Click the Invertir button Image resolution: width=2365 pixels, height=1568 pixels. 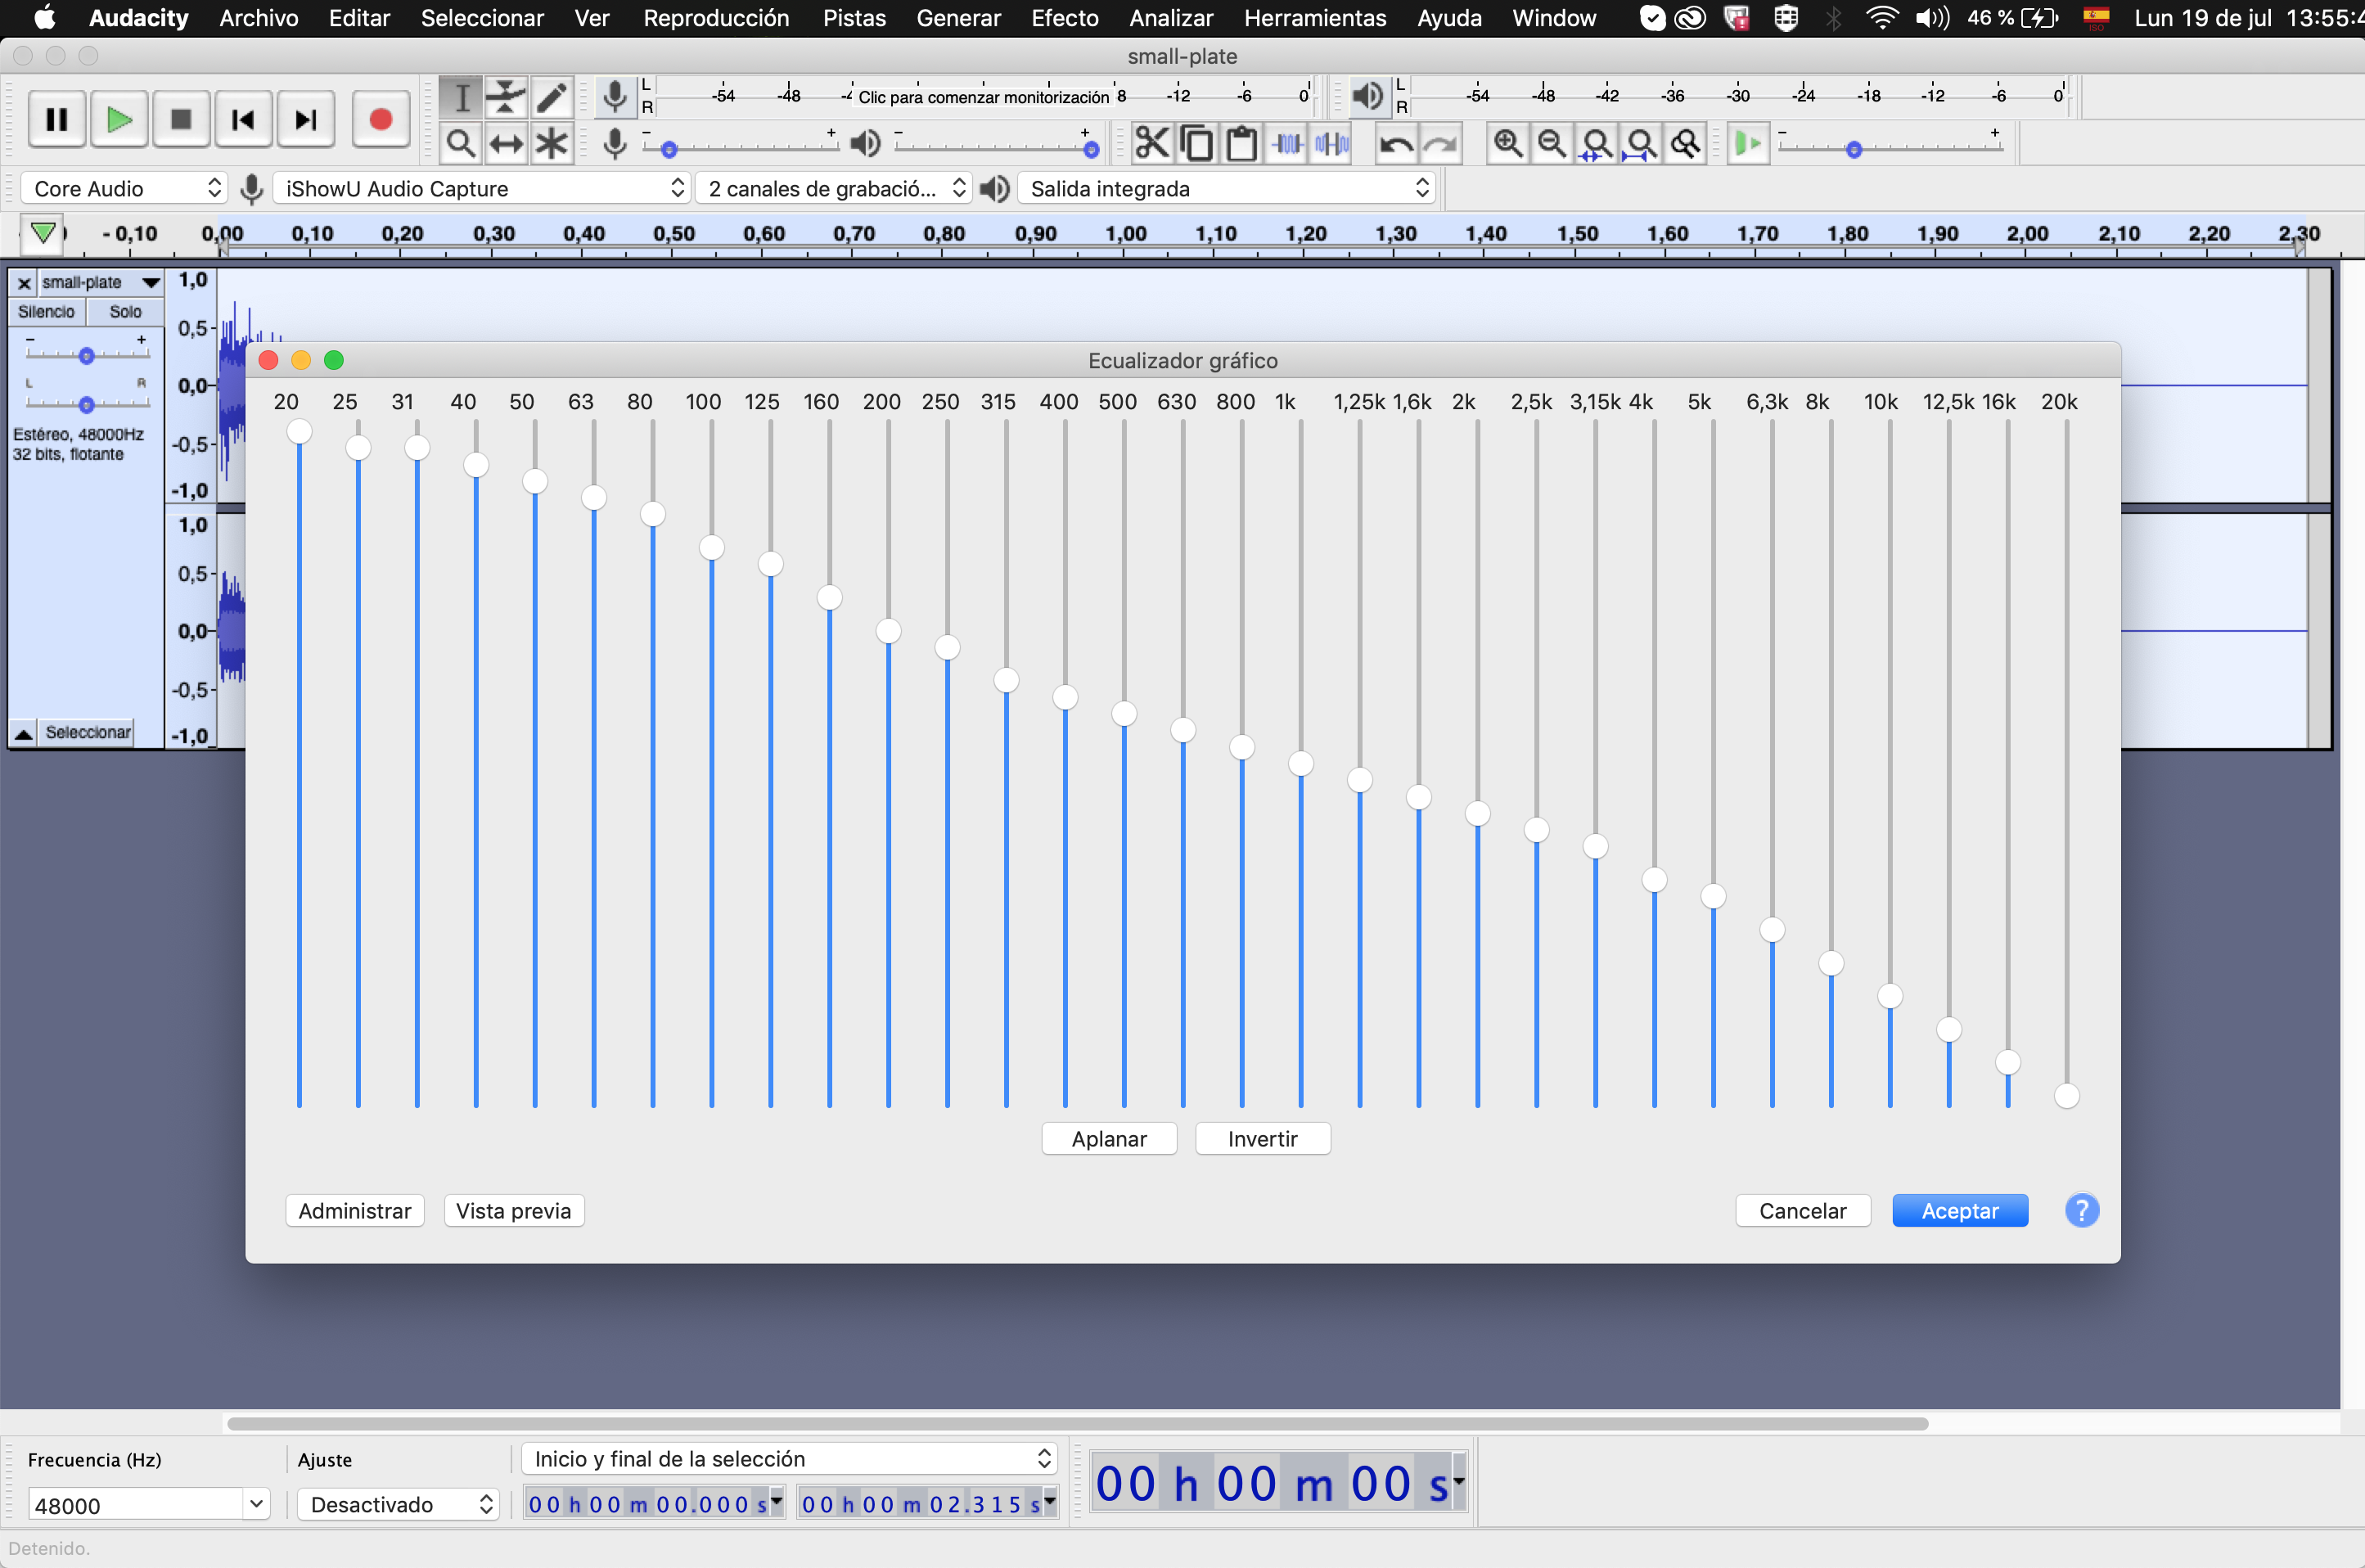[1263, 1139]
